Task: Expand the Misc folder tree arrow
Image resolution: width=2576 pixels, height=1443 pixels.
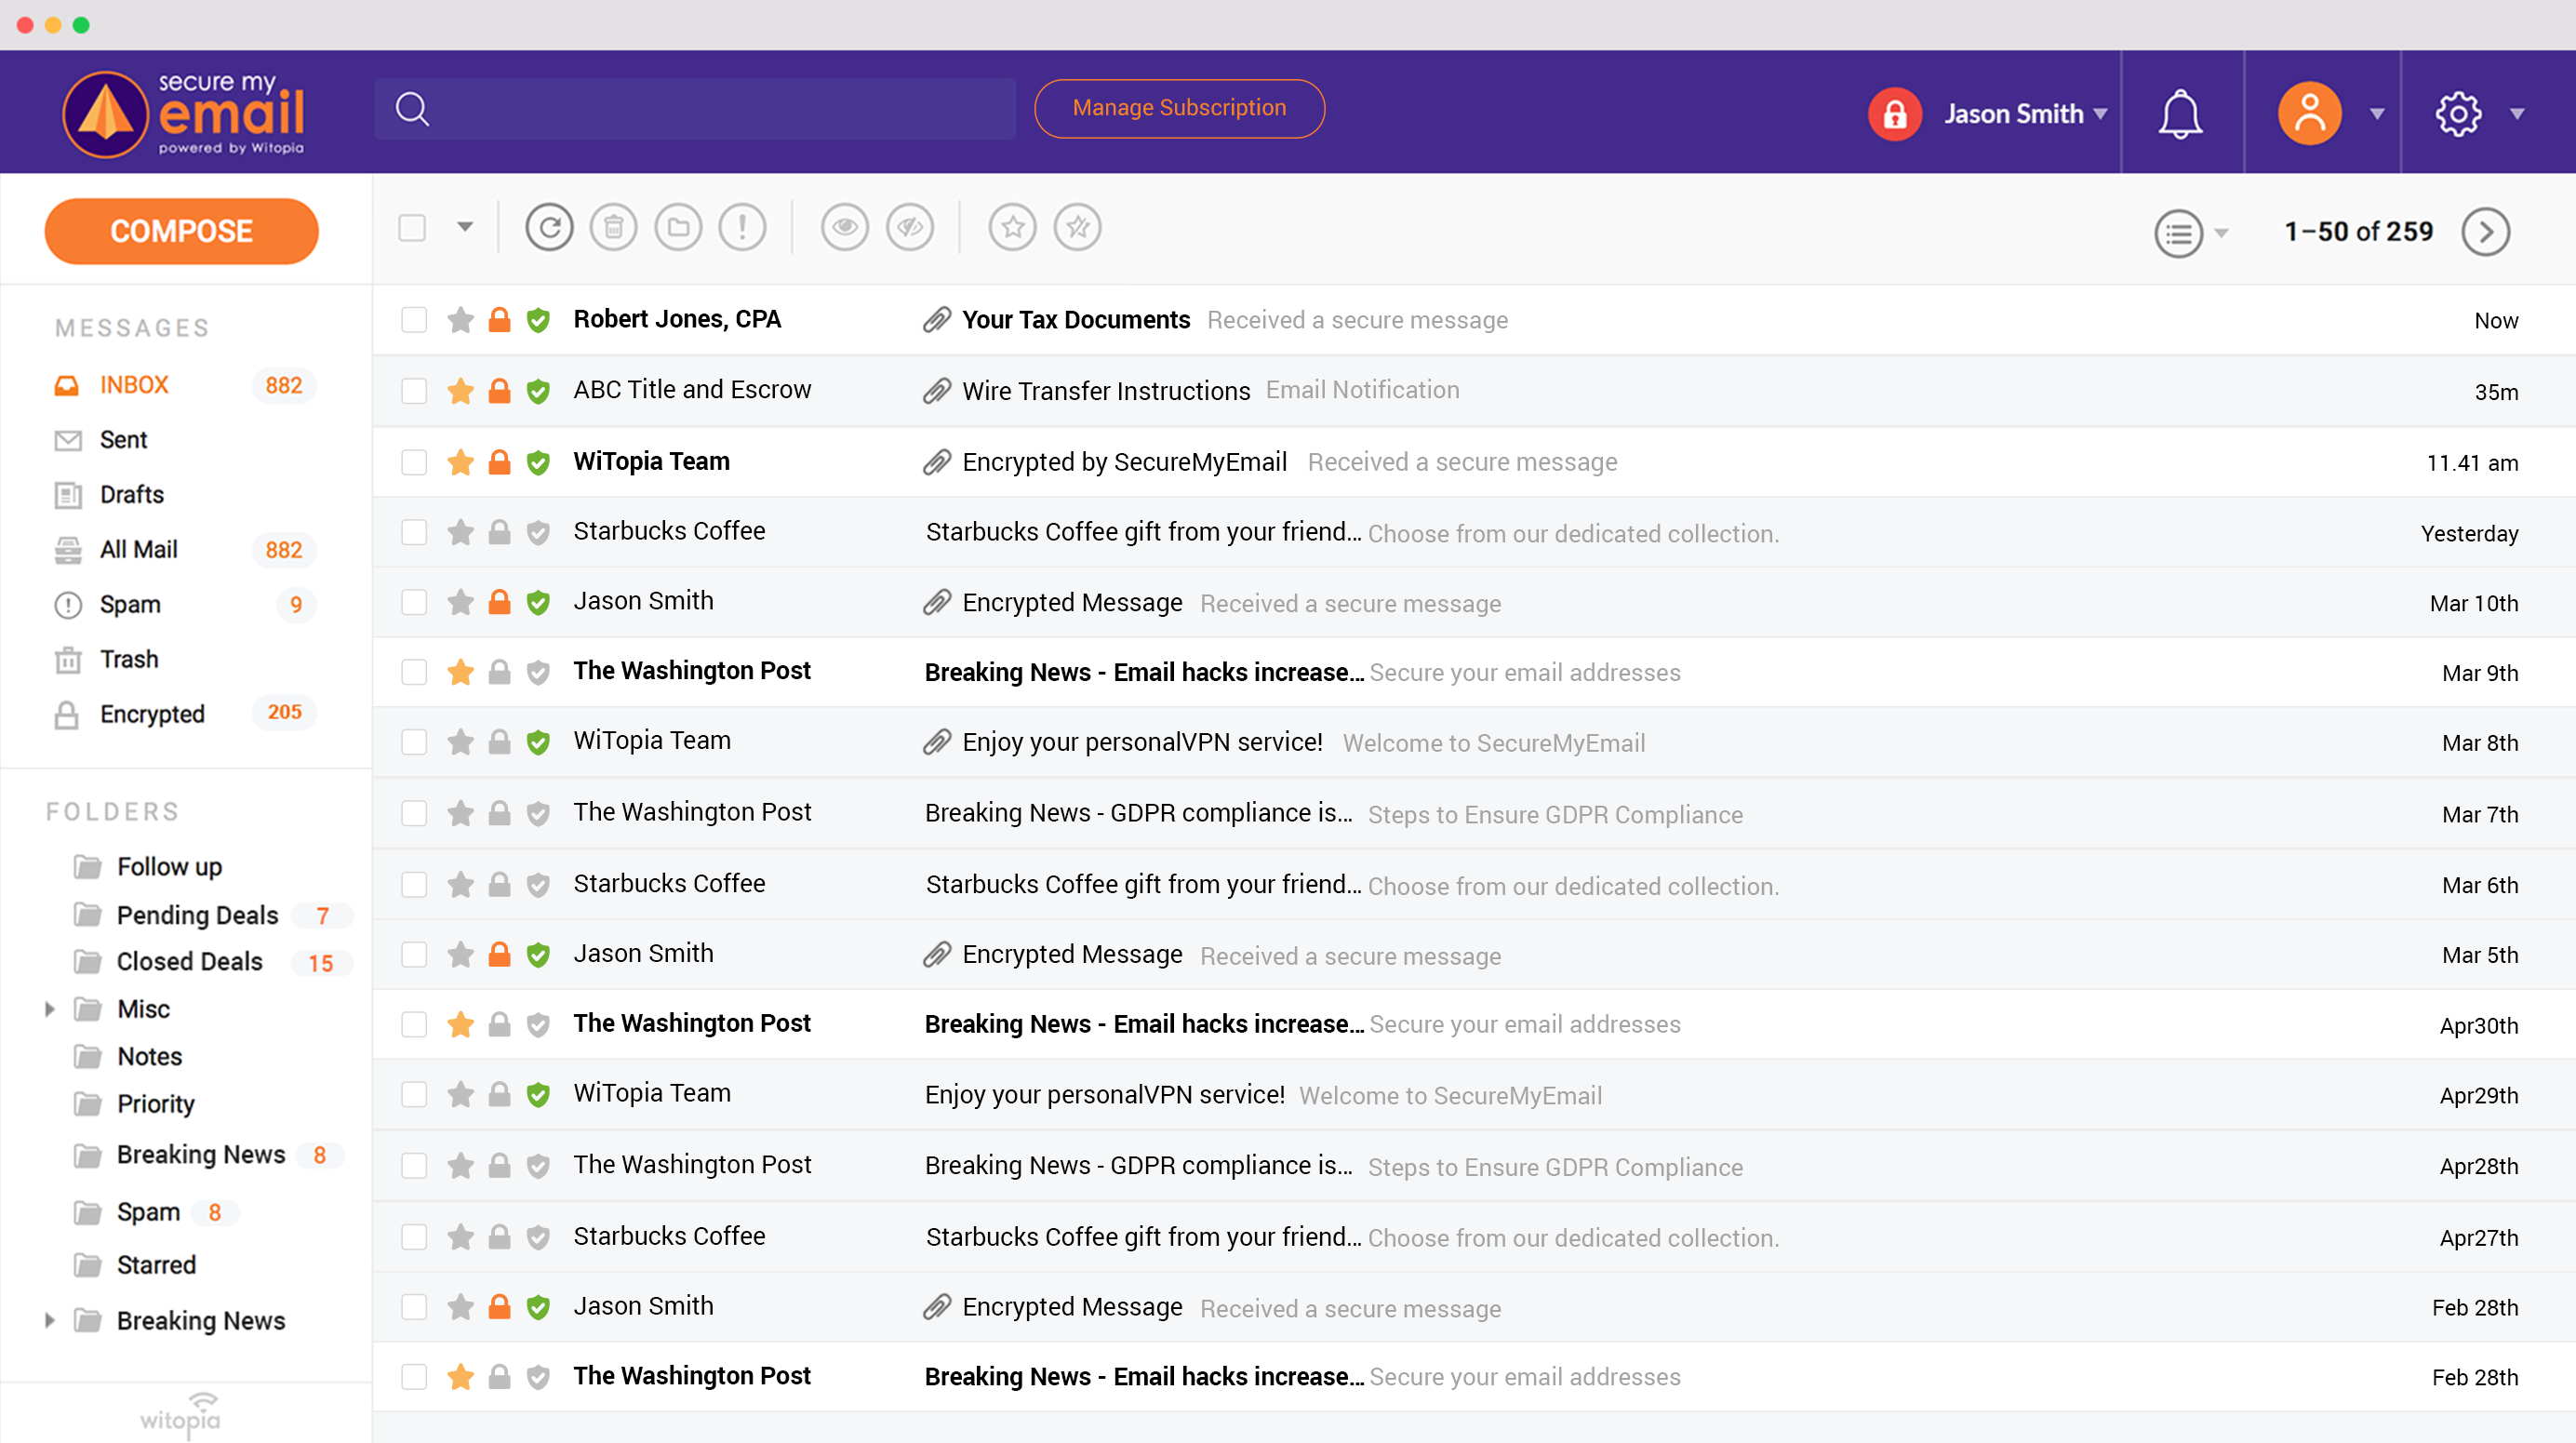Action: coord(49,1009)
